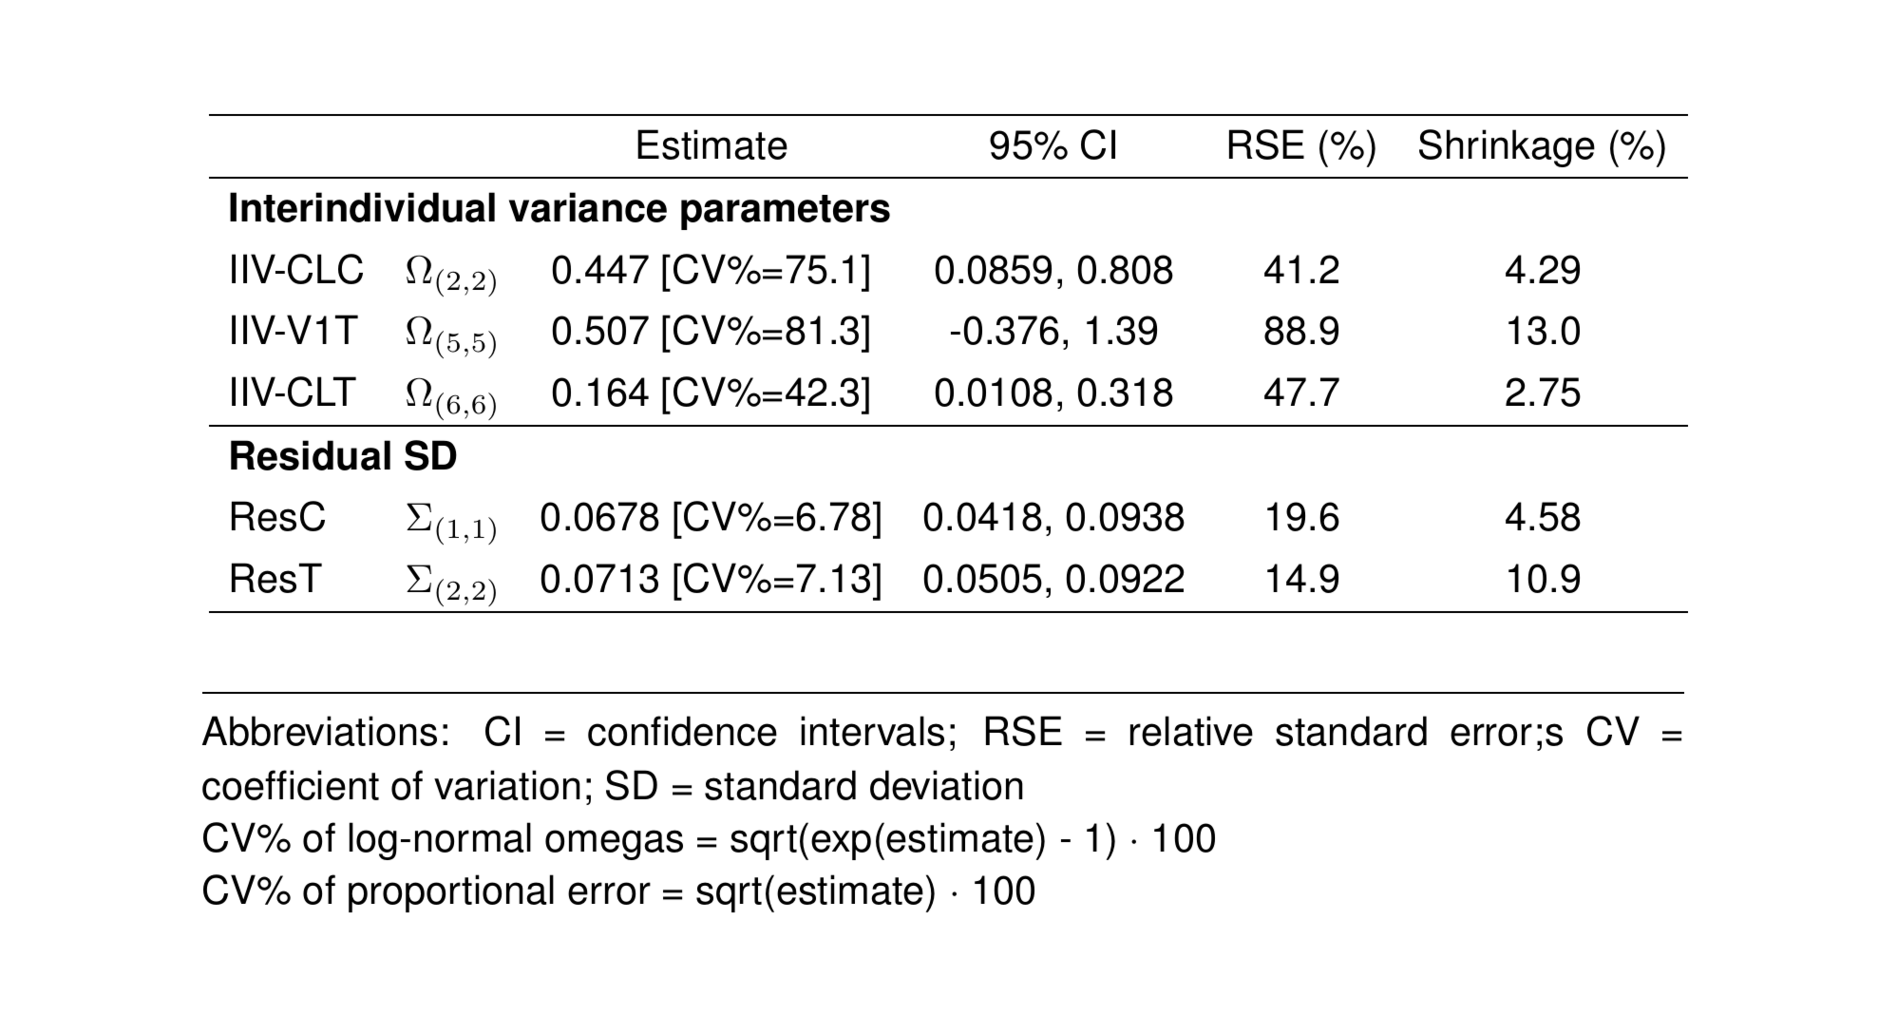Select the Residual SD section heading

tap(343, 456)
